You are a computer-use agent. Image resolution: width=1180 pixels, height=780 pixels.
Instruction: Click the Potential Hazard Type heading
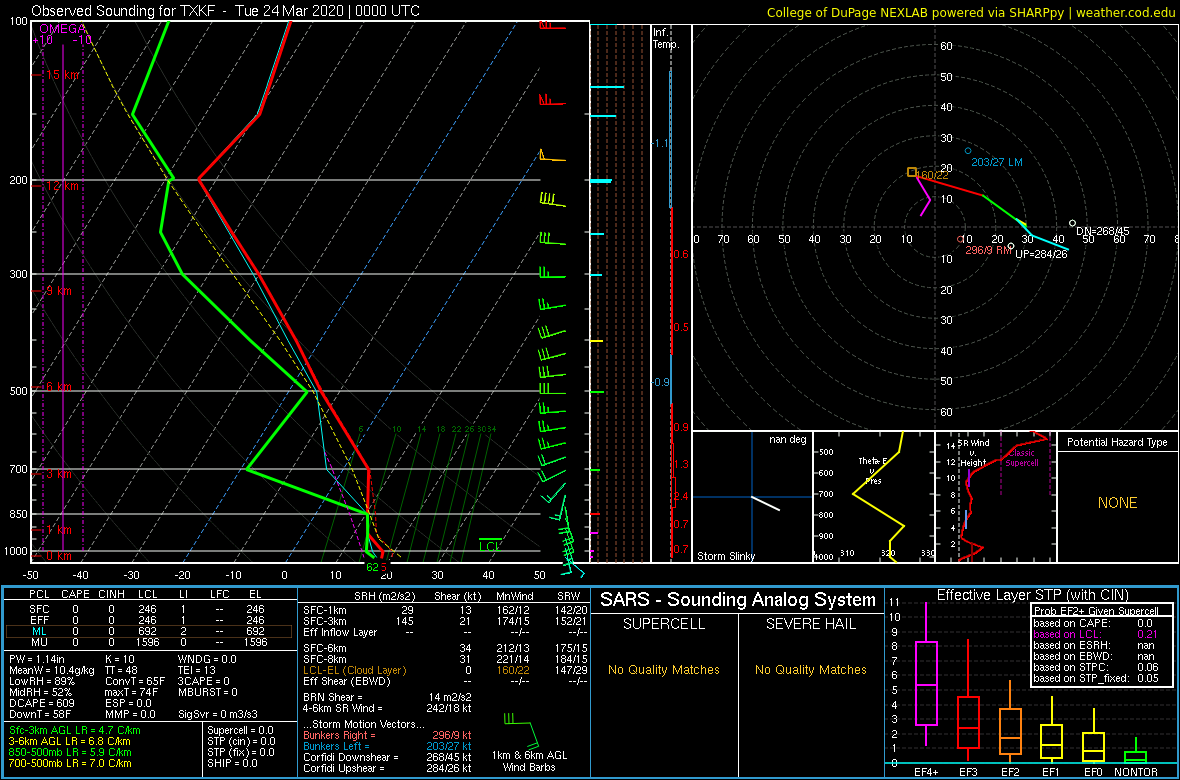pos(1117,443)
